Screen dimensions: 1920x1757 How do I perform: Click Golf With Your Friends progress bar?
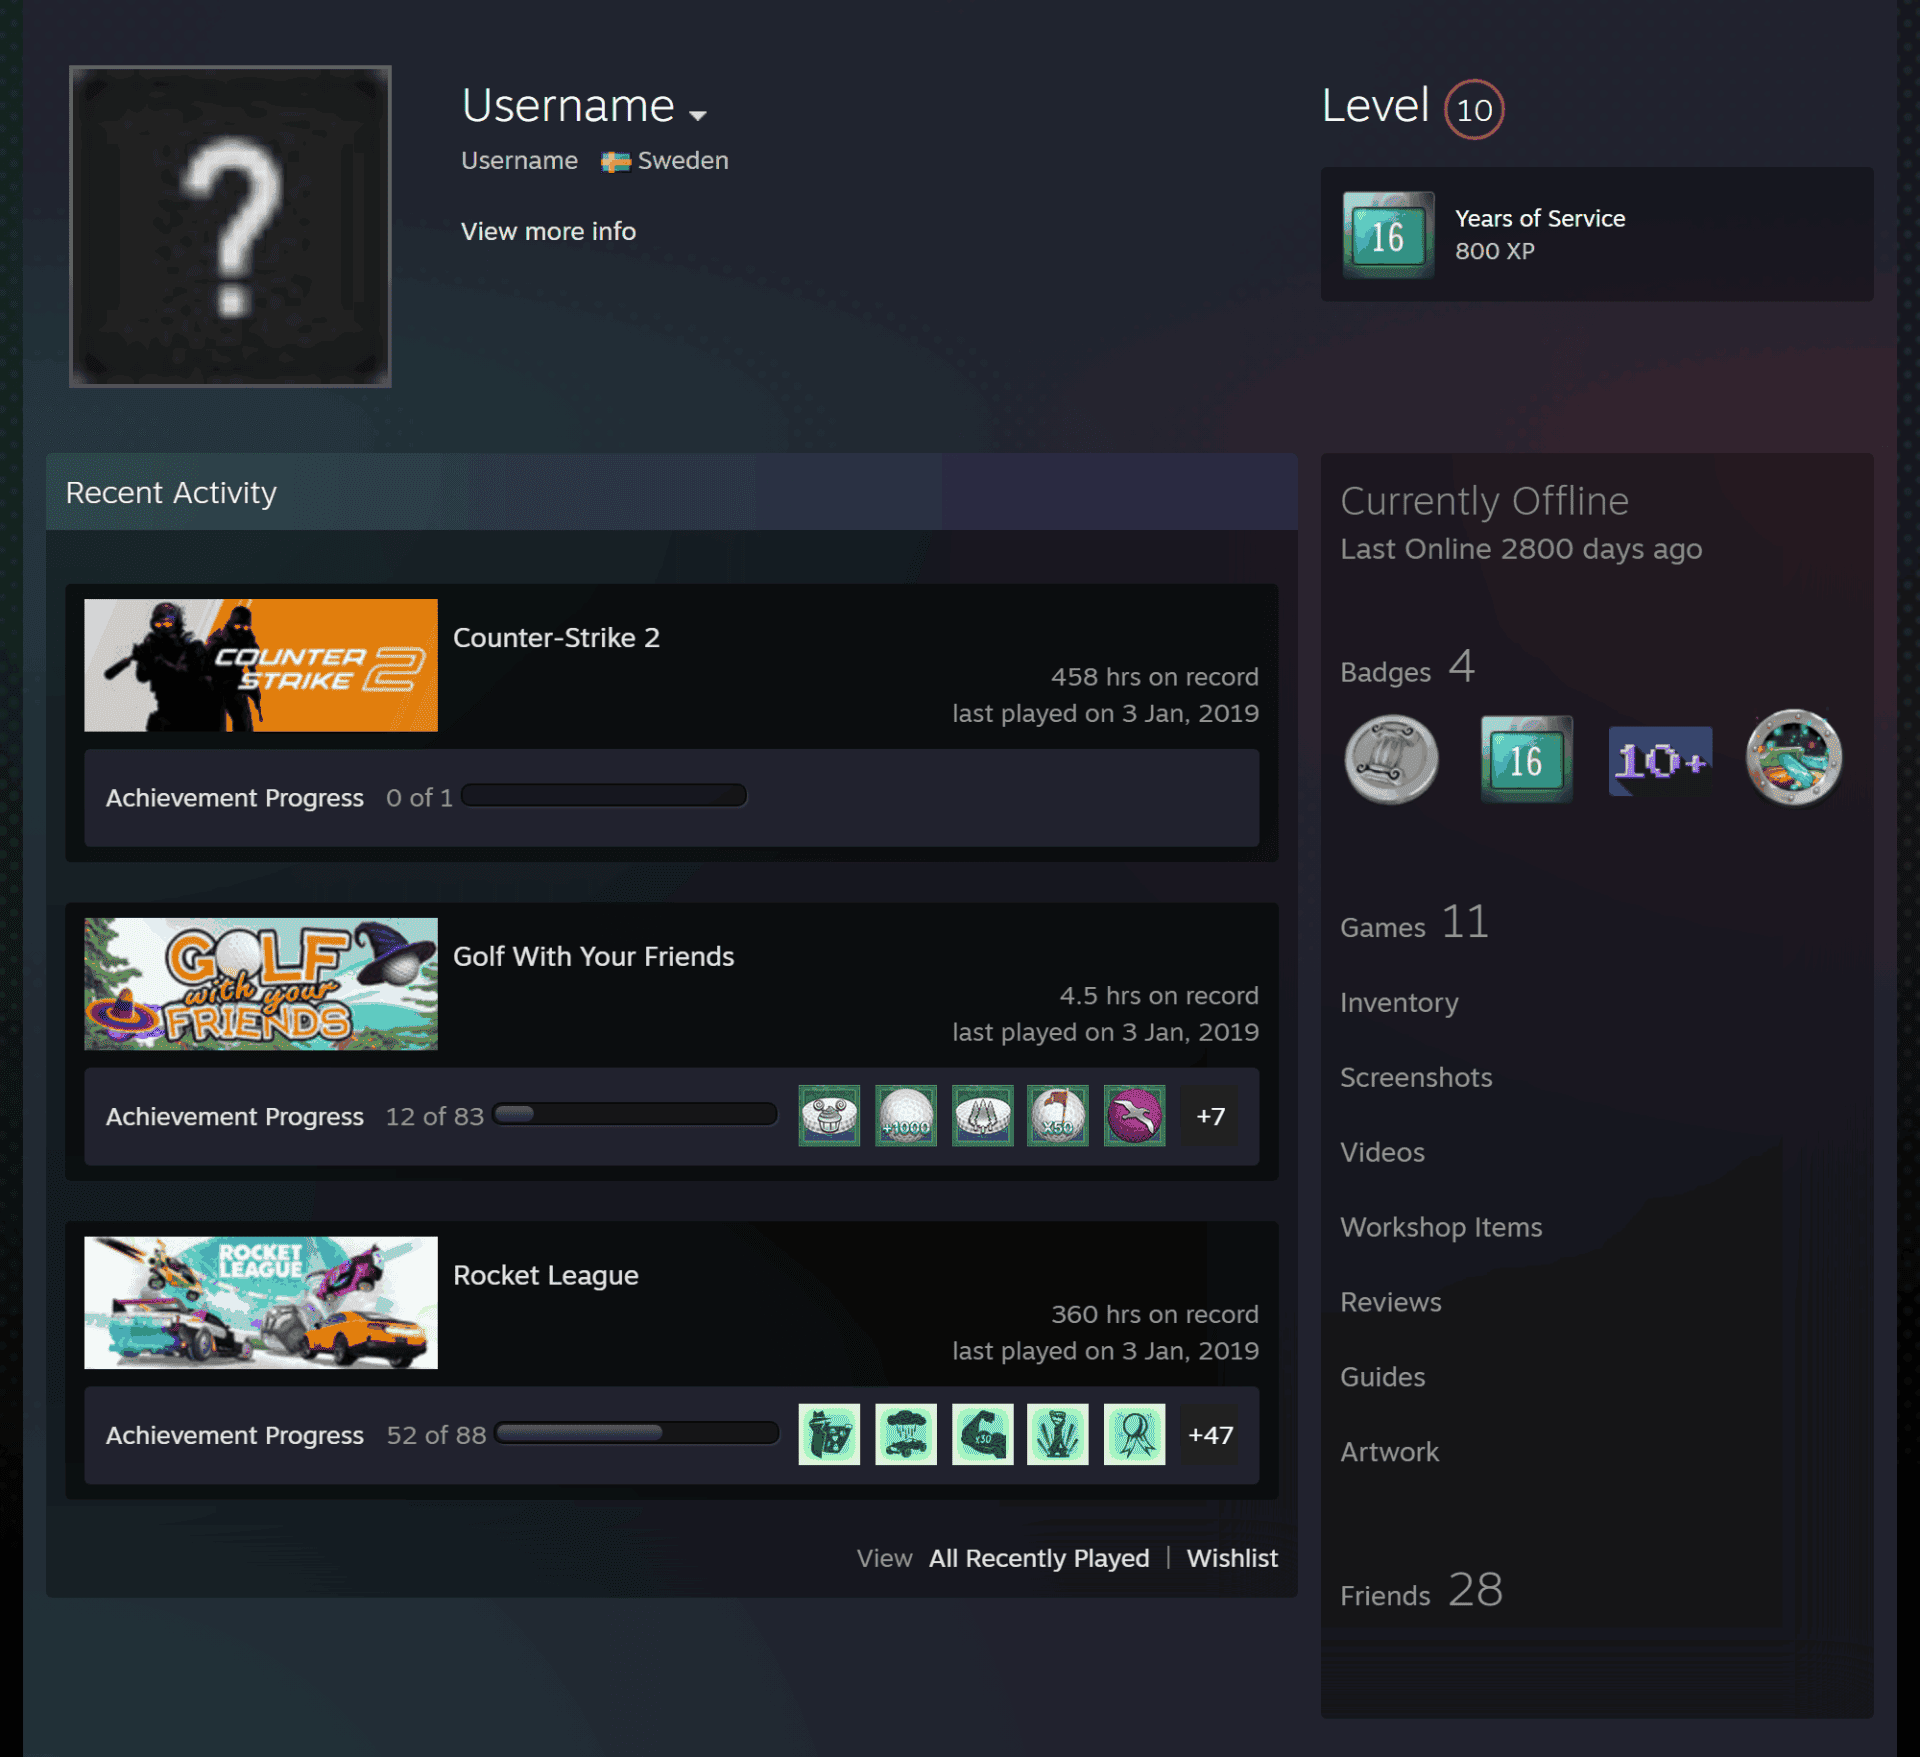tap(635, 1115)
